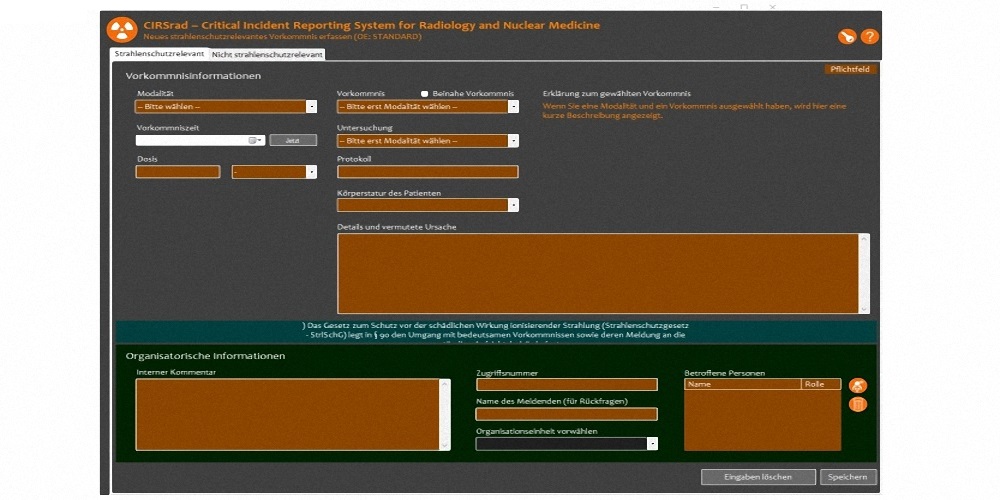This screenshot has height=500, width=1000.
Task: Add an affected person with person icon
Action: [x=857, y=385]
